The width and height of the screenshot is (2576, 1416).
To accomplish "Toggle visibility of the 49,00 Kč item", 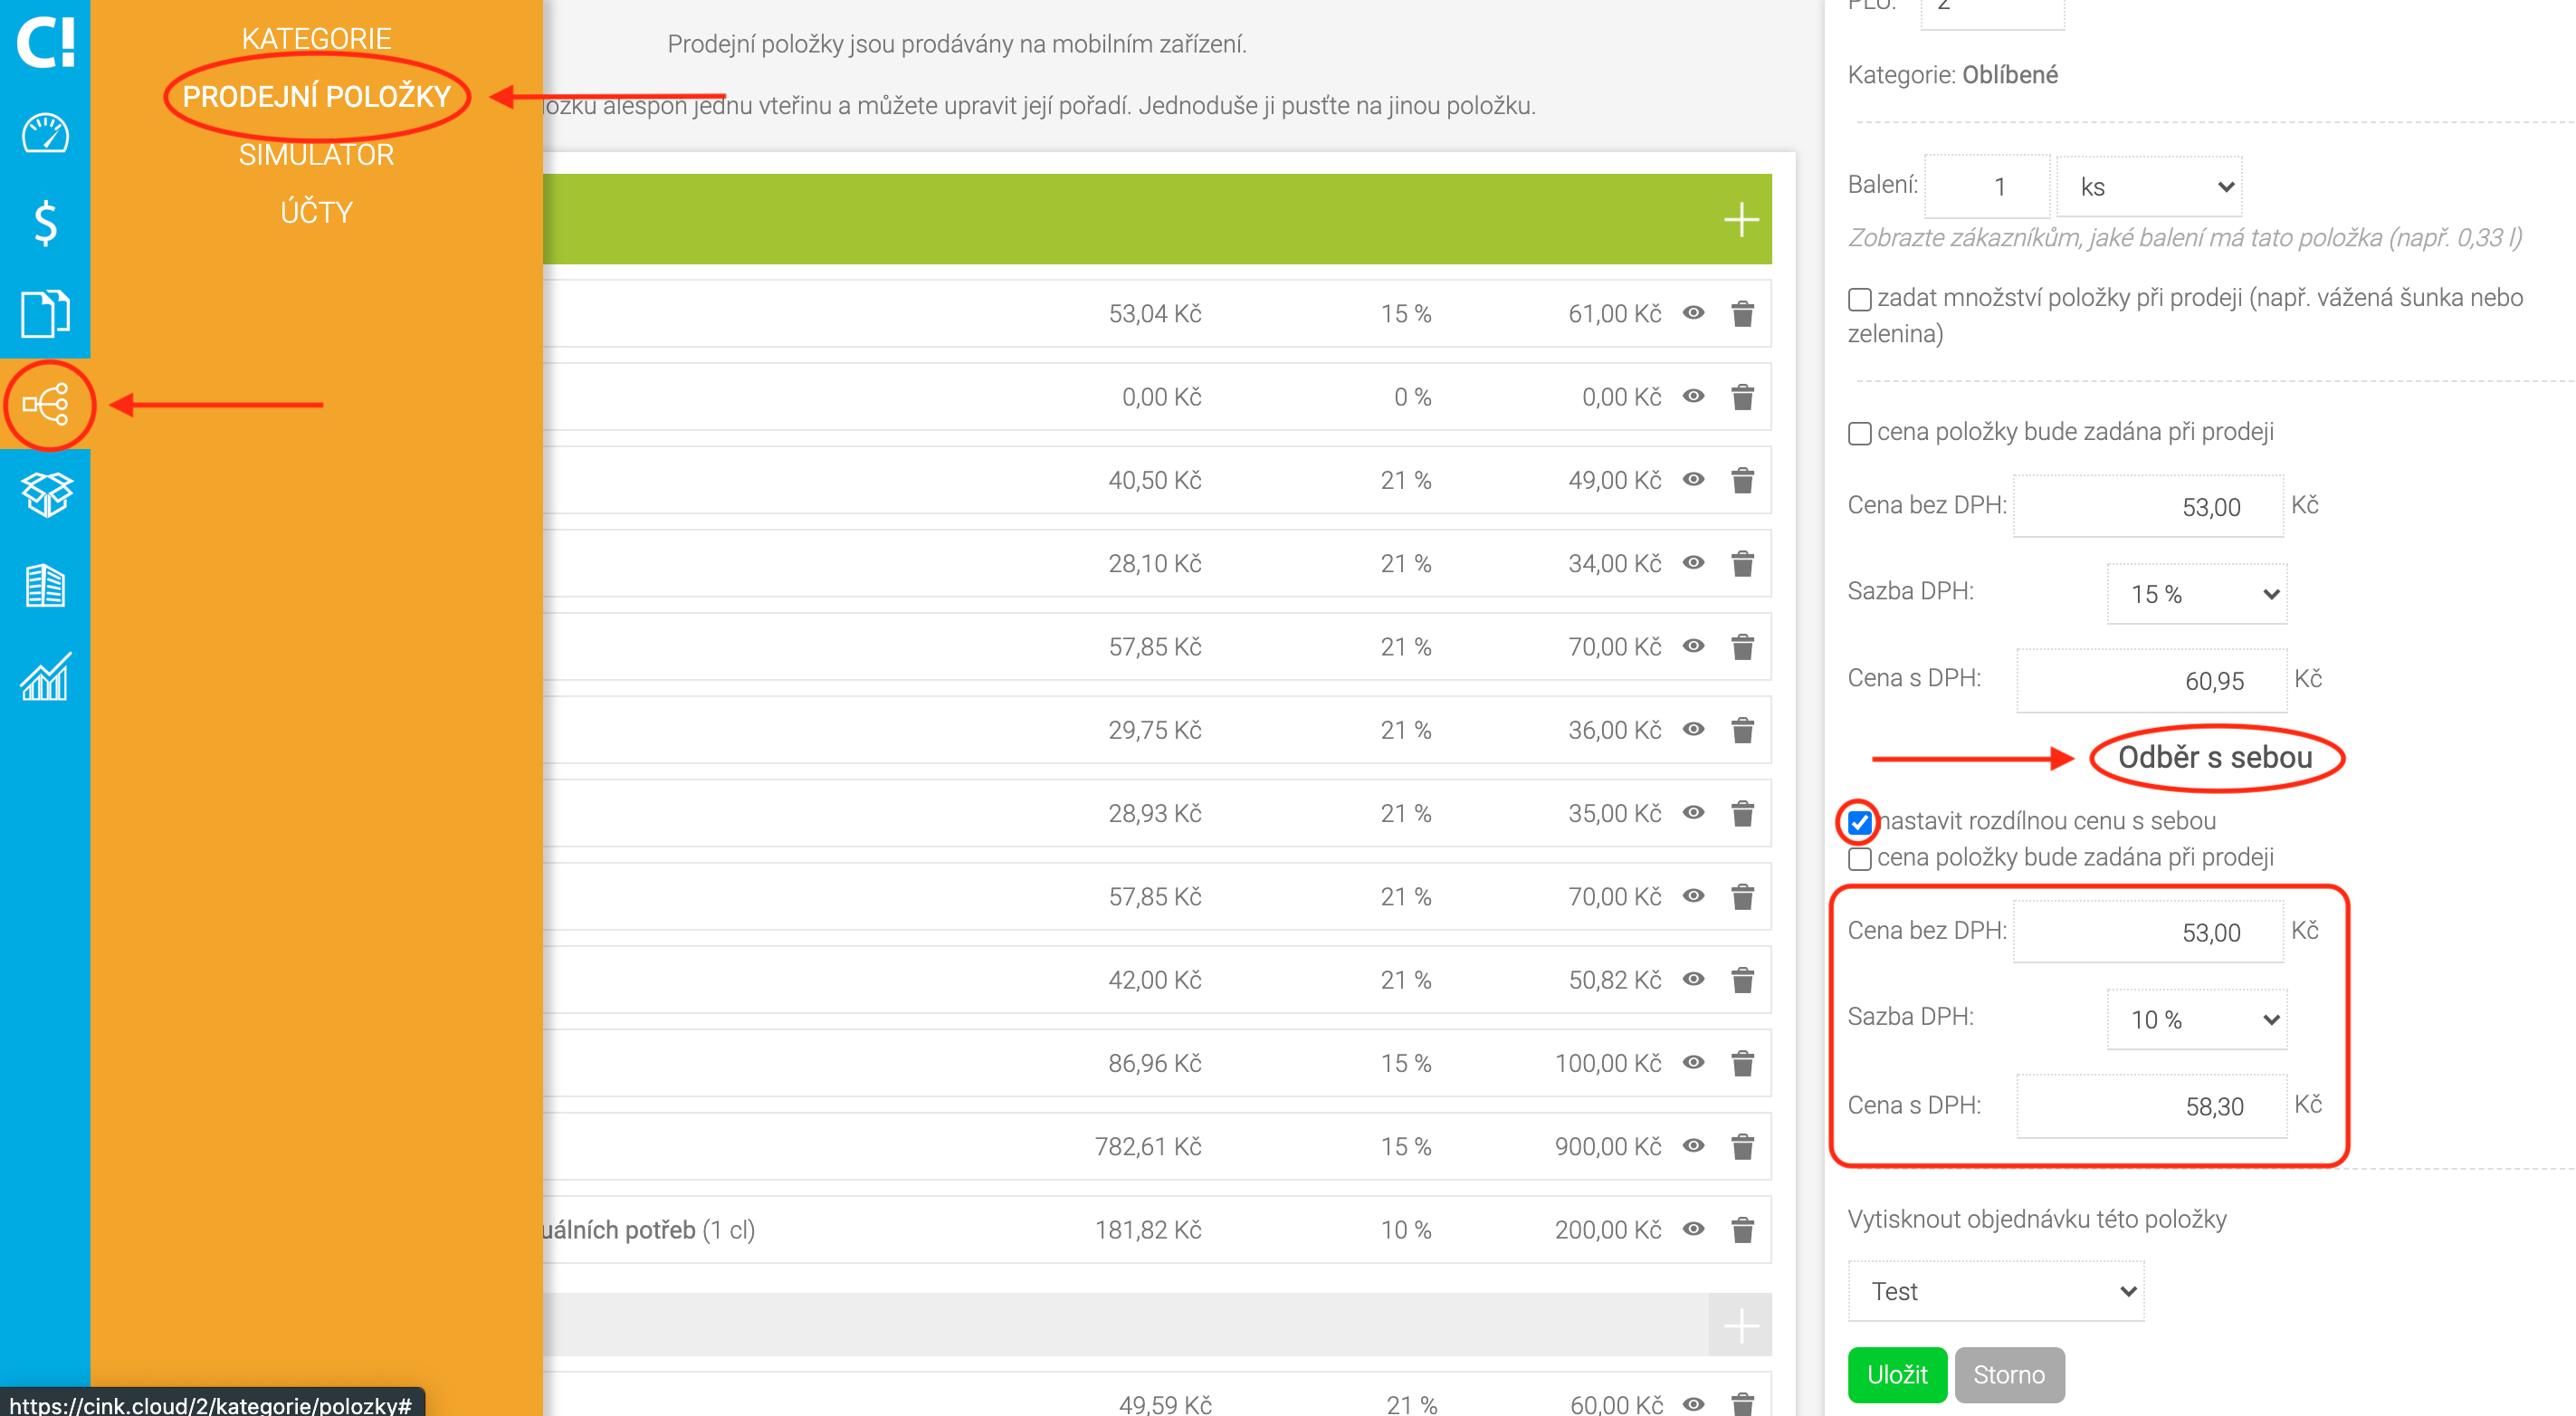I will 1693,479.
